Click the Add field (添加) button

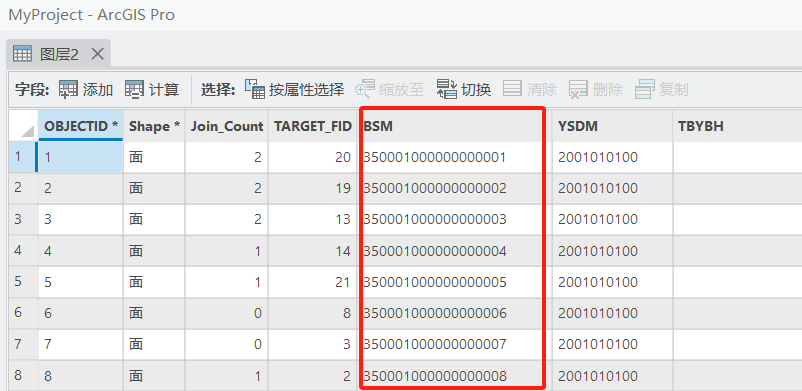[86, 90]
